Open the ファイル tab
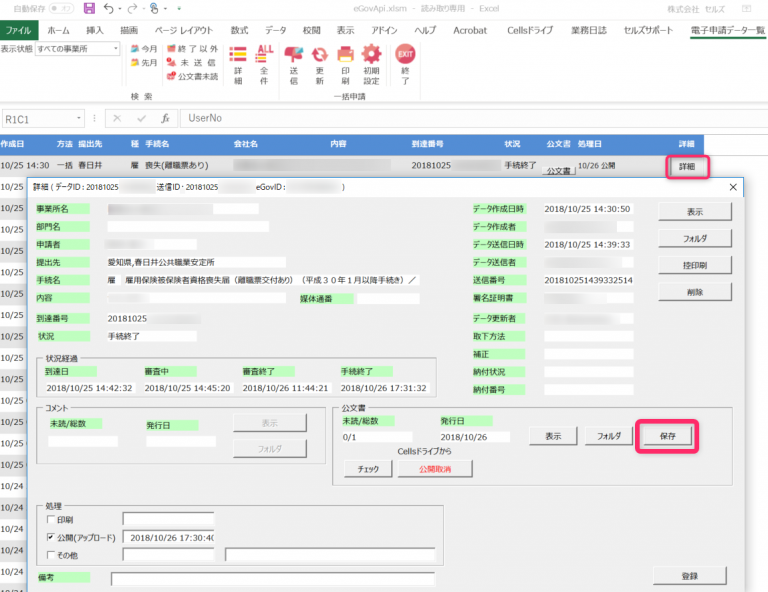The image size is (768, 592). pos(19,30)
